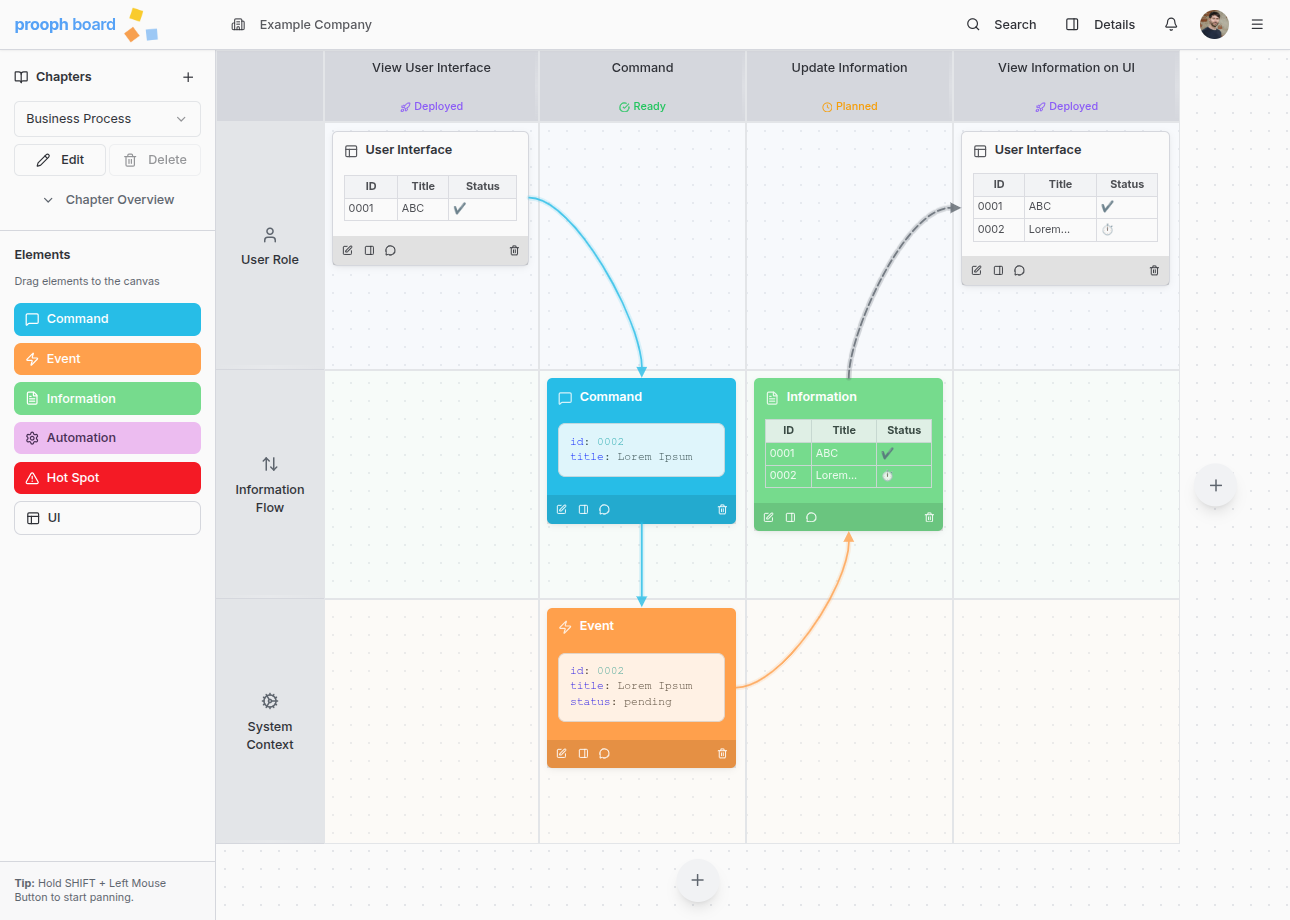Click edit icon on the Event card
The image size is (1290, 920).
point(561,754)
